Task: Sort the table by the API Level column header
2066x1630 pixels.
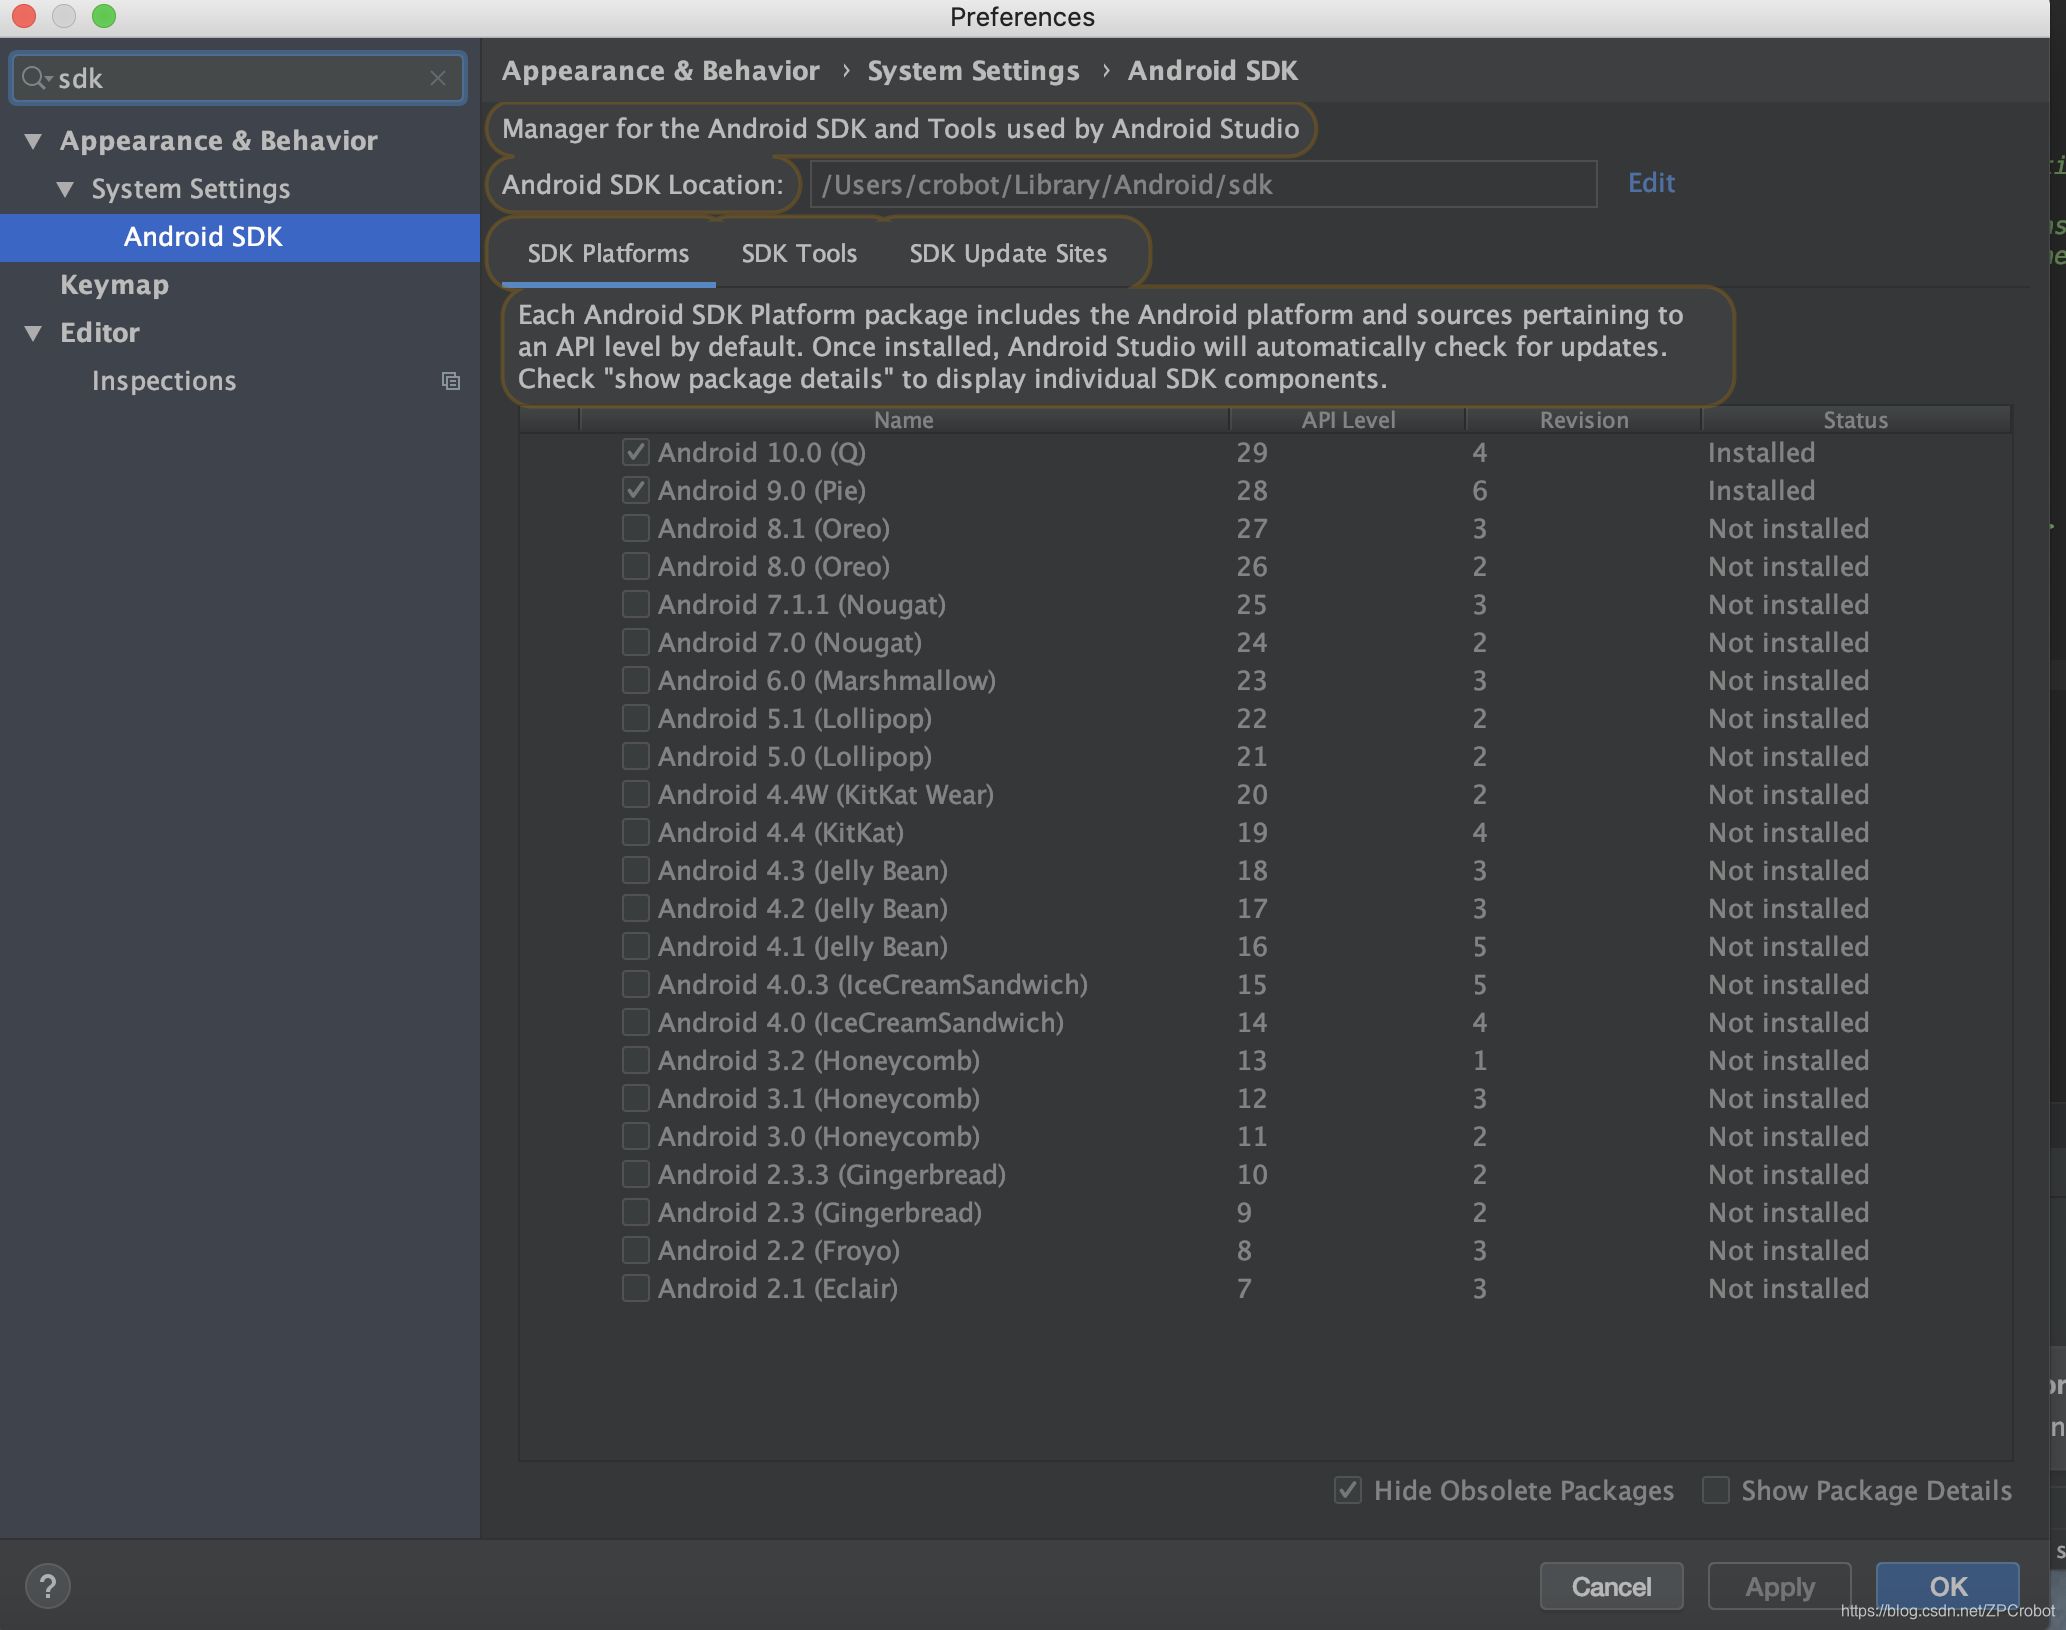Action: click(1347, 420)
